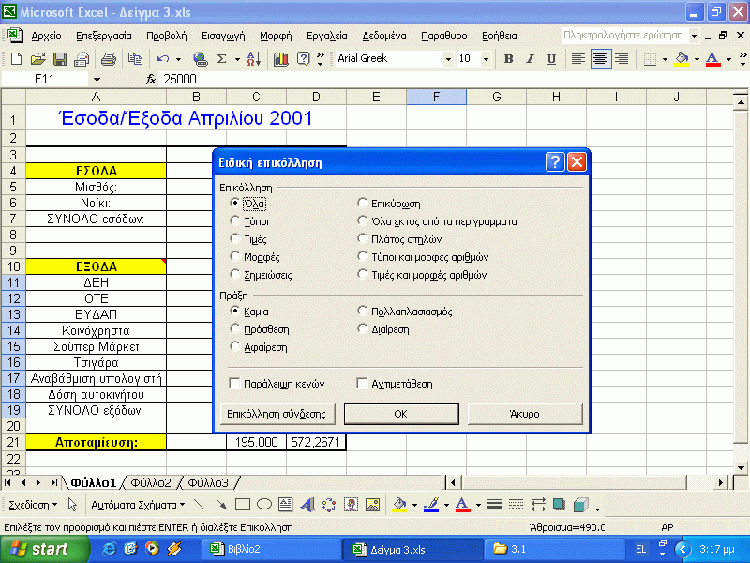This screenshot has width=750, height=563.
Task: Select the Line drawing tool
Action: [199, 504]
